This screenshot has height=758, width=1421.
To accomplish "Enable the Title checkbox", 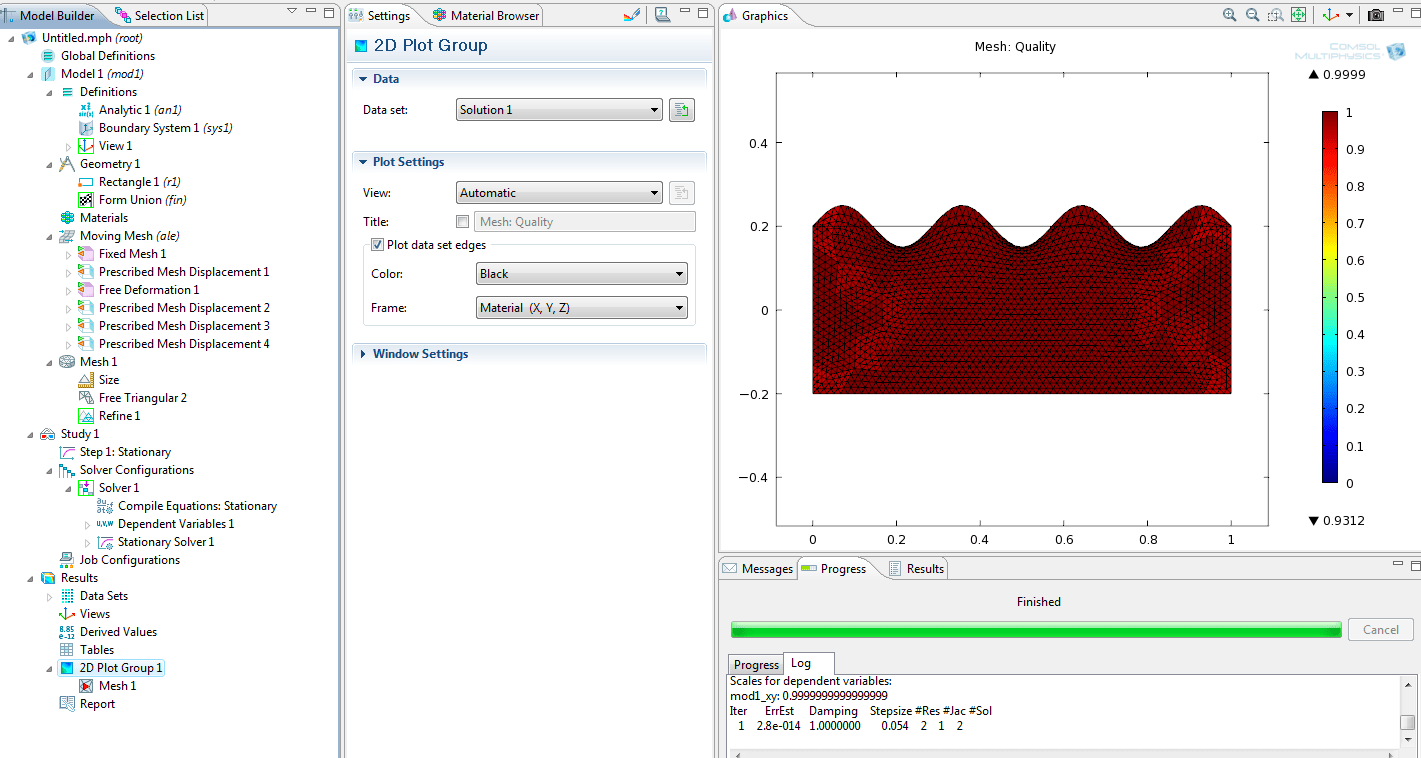I will point(462,222).
